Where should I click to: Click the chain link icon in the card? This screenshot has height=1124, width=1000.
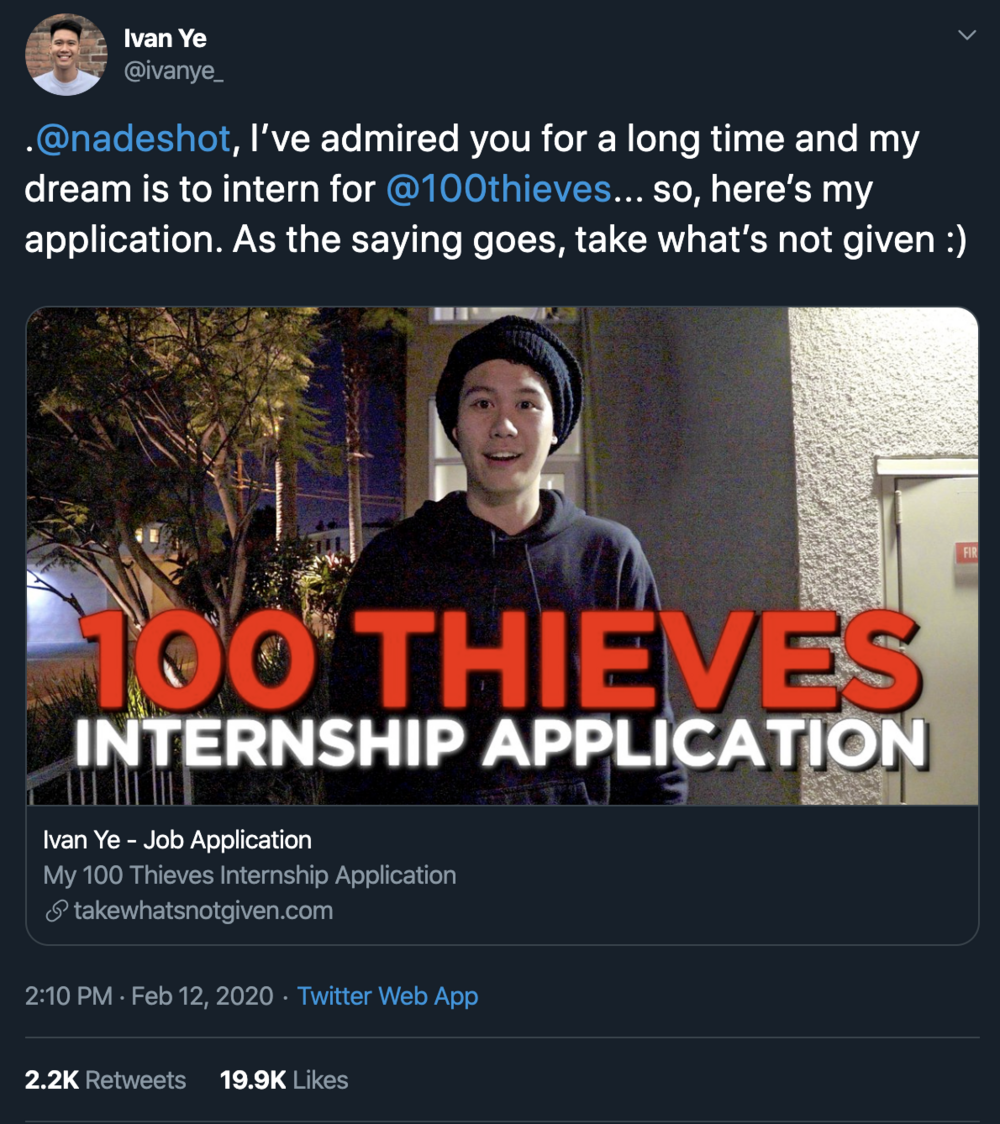pyautogui.click(x=56, y=911)
